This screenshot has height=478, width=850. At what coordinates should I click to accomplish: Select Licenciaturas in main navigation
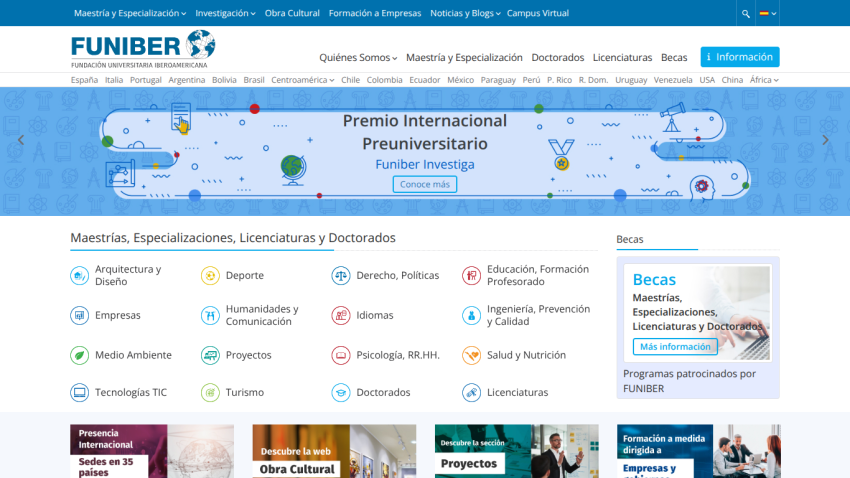622,57
